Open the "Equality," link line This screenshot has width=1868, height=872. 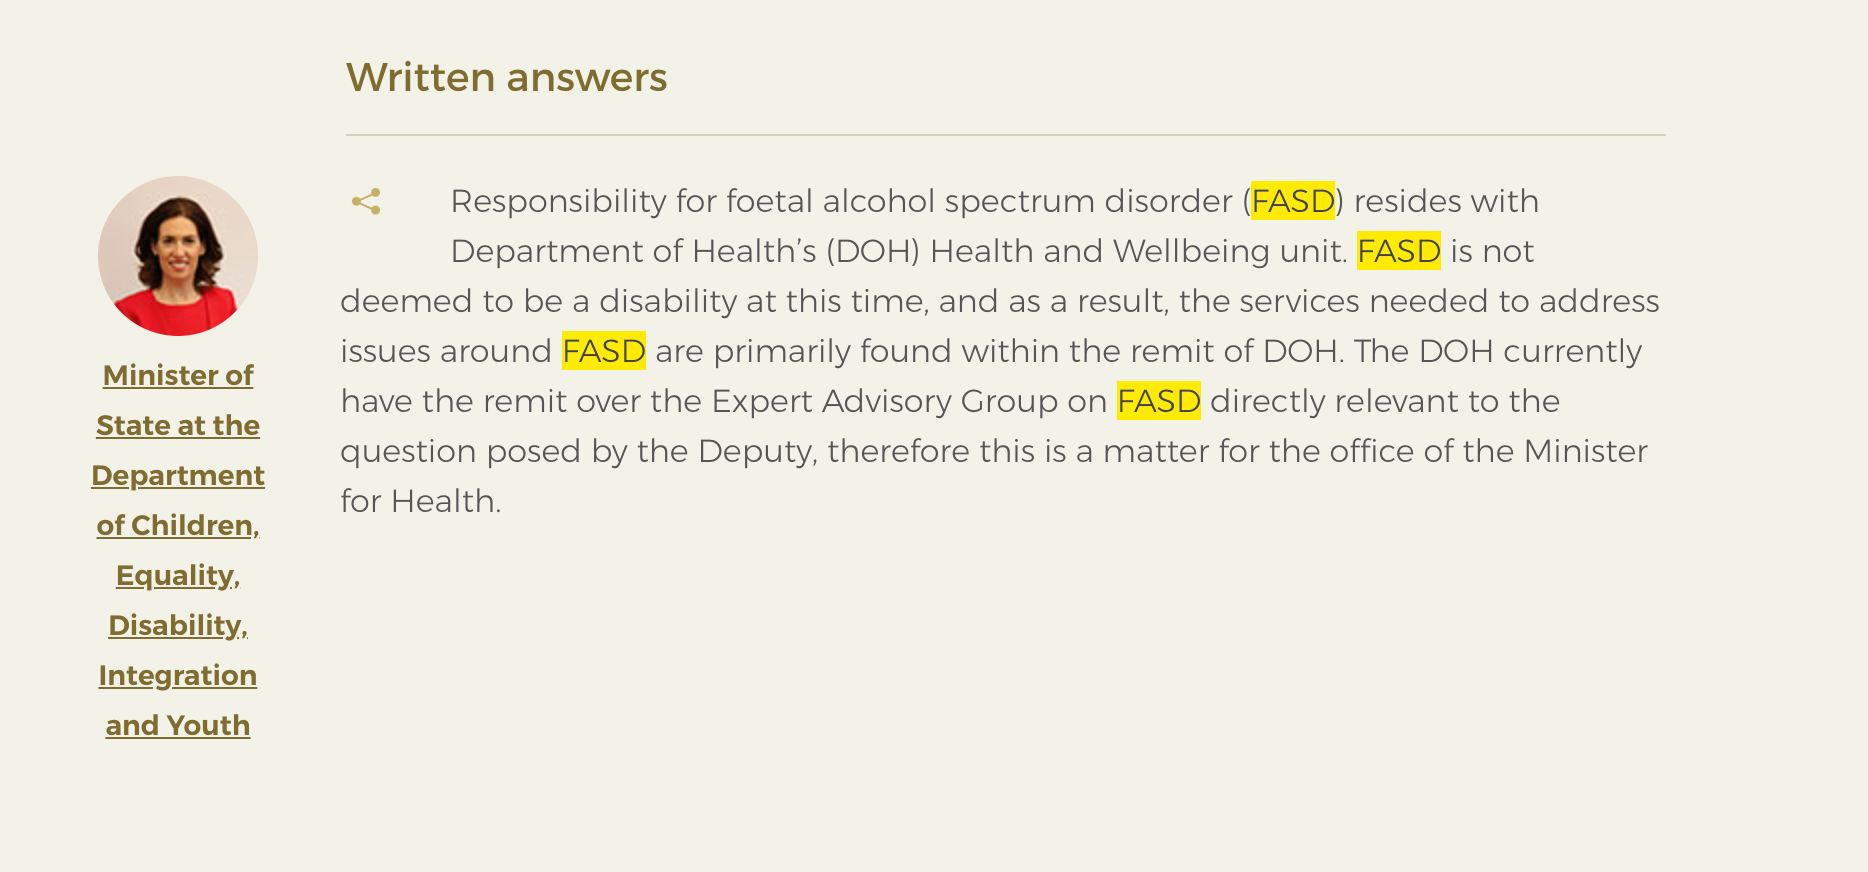click(178, 575)
